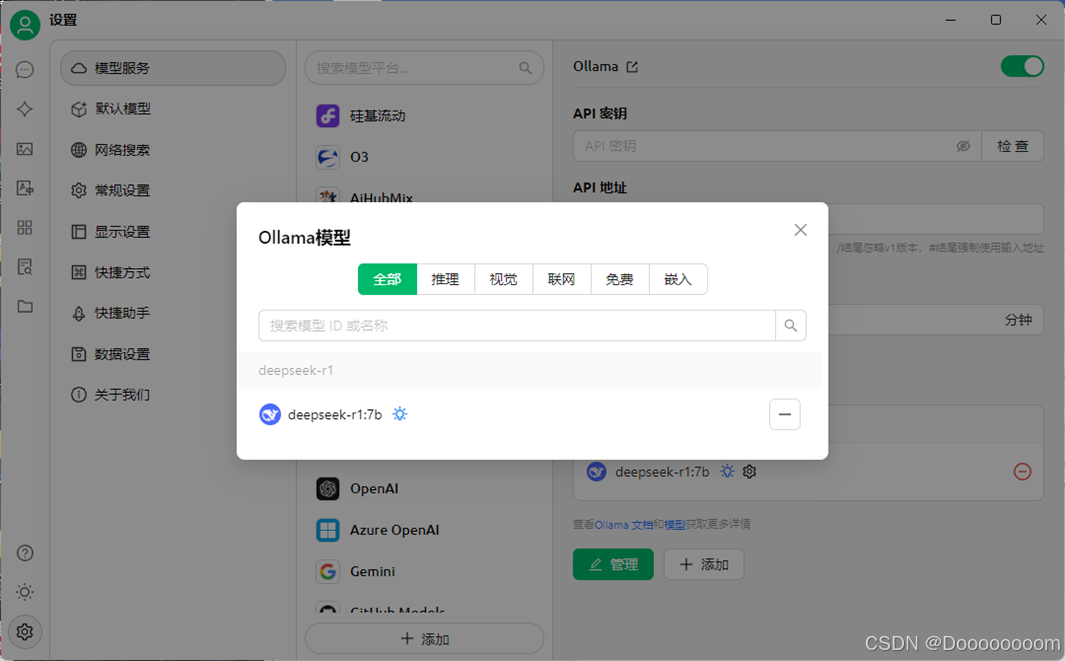The width and height of the screenshot is (1065, 661).
Task: Click the OpenAI provider logo
Action: 327,488
